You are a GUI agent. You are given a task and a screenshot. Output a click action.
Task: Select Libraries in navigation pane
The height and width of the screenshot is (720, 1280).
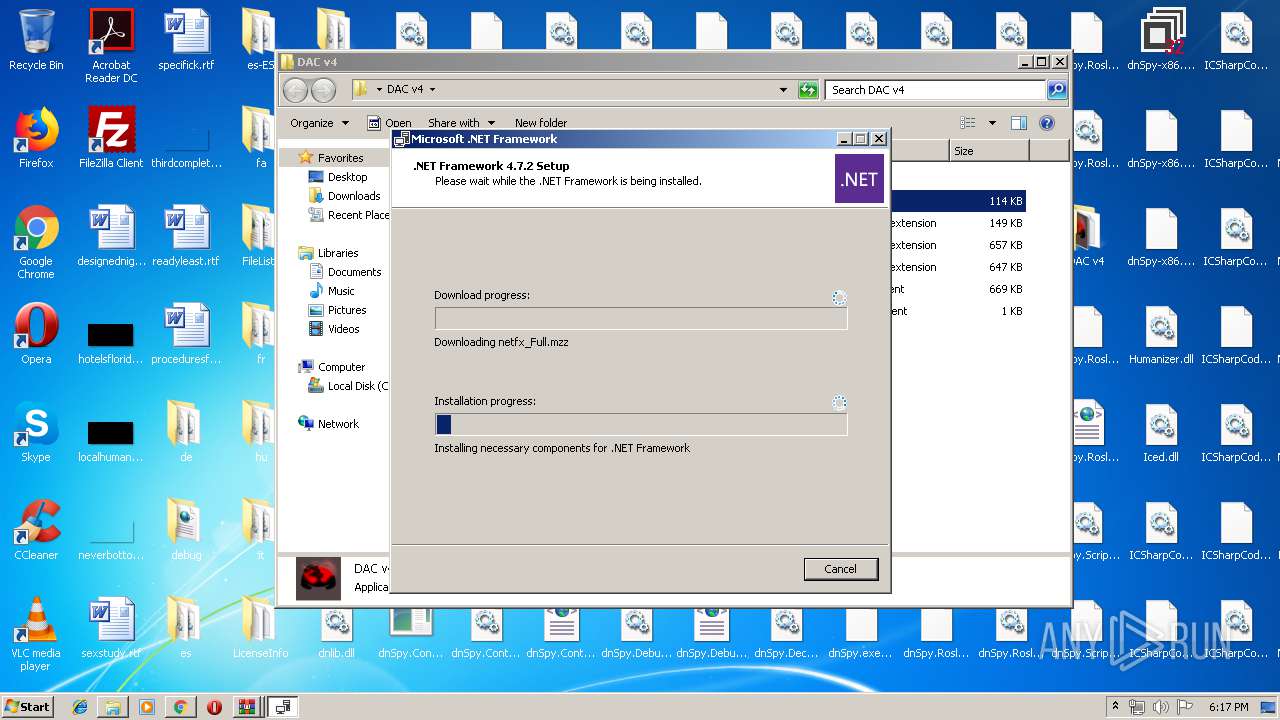coord(338,253)
